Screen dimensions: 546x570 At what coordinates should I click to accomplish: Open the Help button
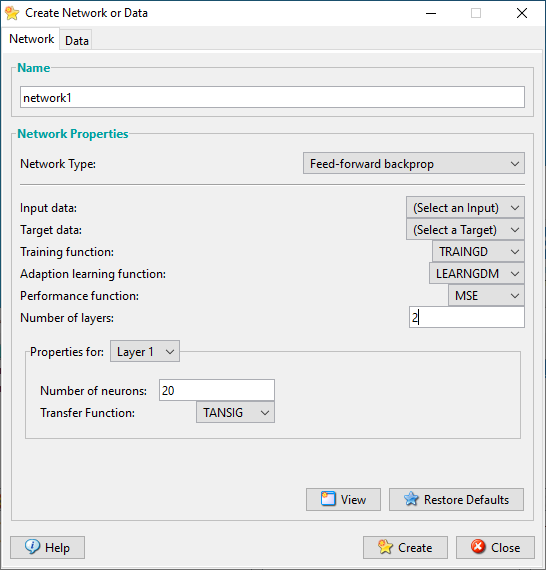[x=47, y=547]
